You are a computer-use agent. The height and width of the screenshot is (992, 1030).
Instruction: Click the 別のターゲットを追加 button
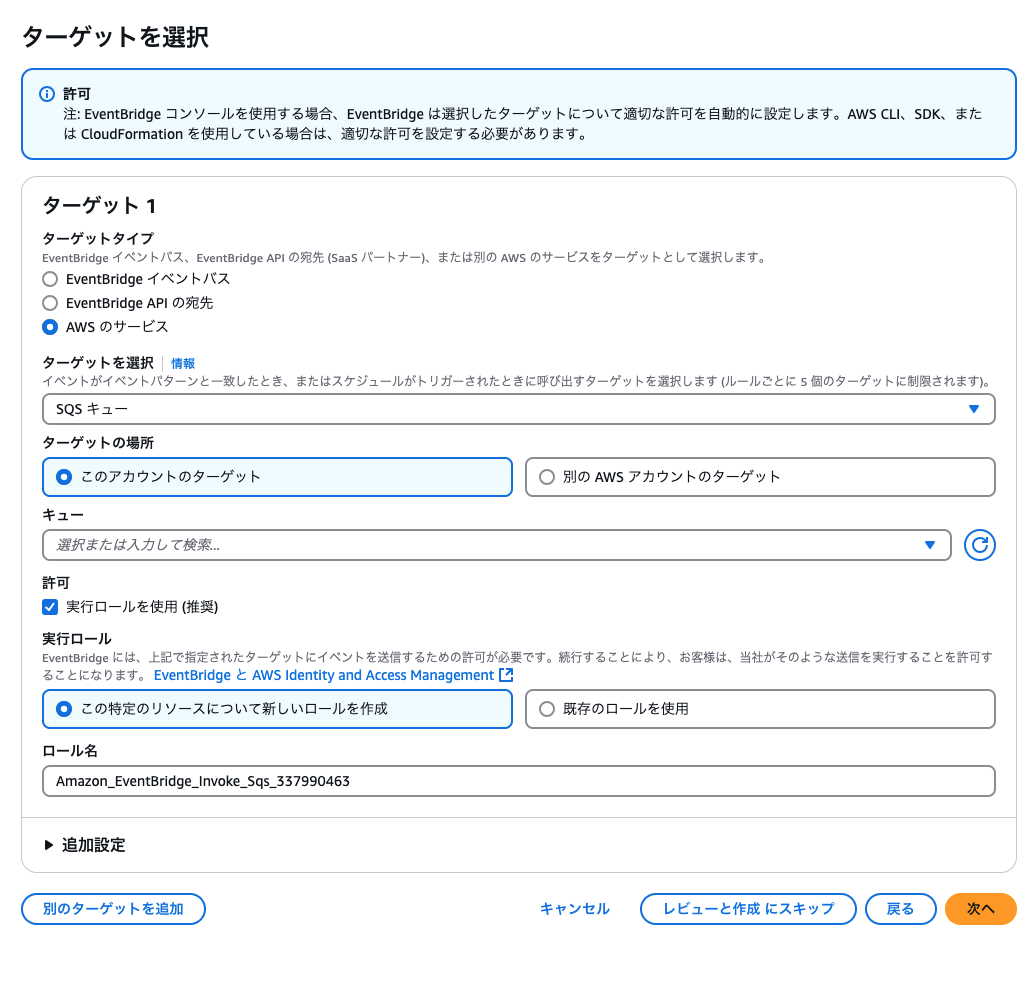[114, 909]
